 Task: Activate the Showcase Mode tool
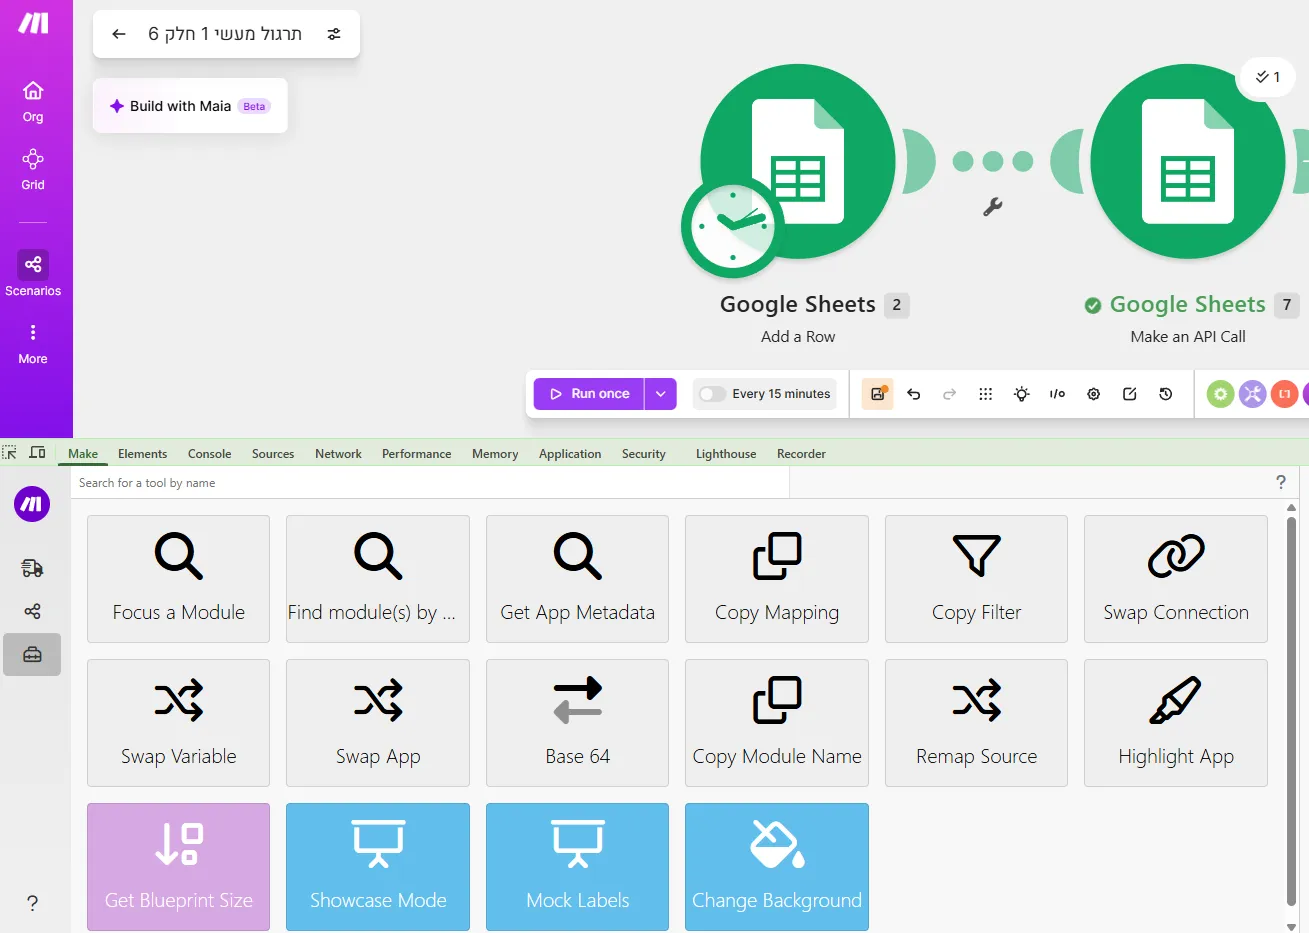click(378, 867)
